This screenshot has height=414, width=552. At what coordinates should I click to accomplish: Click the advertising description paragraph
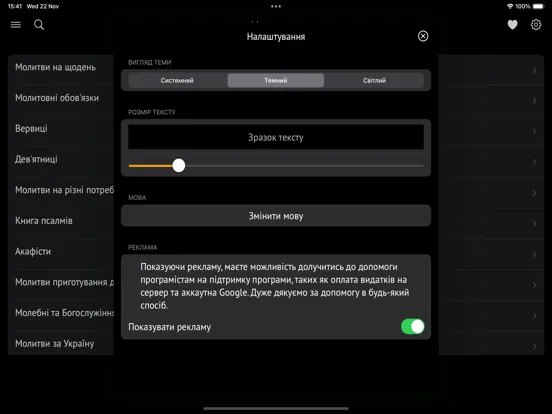point(275,286)
